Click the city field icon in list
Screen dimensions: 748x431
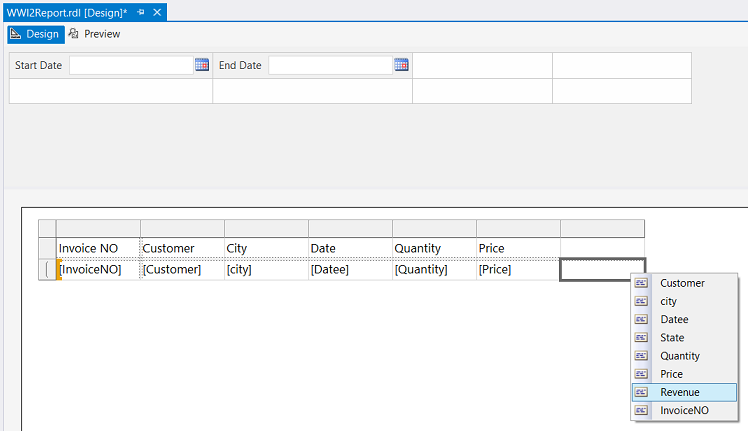pyautogui.click(x=641, y=301)
